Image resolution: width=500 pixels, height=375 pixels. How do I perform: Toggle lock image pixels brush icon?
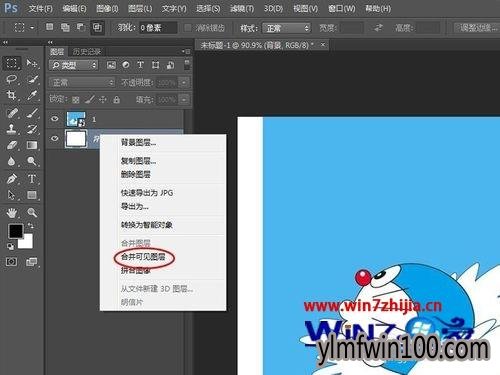pos(89,99)
